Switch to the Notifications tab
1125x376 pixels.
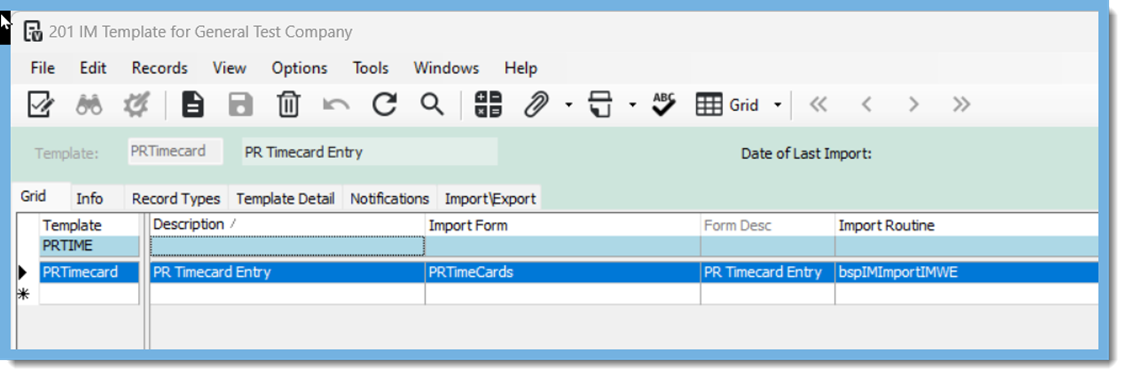(390, 199)
